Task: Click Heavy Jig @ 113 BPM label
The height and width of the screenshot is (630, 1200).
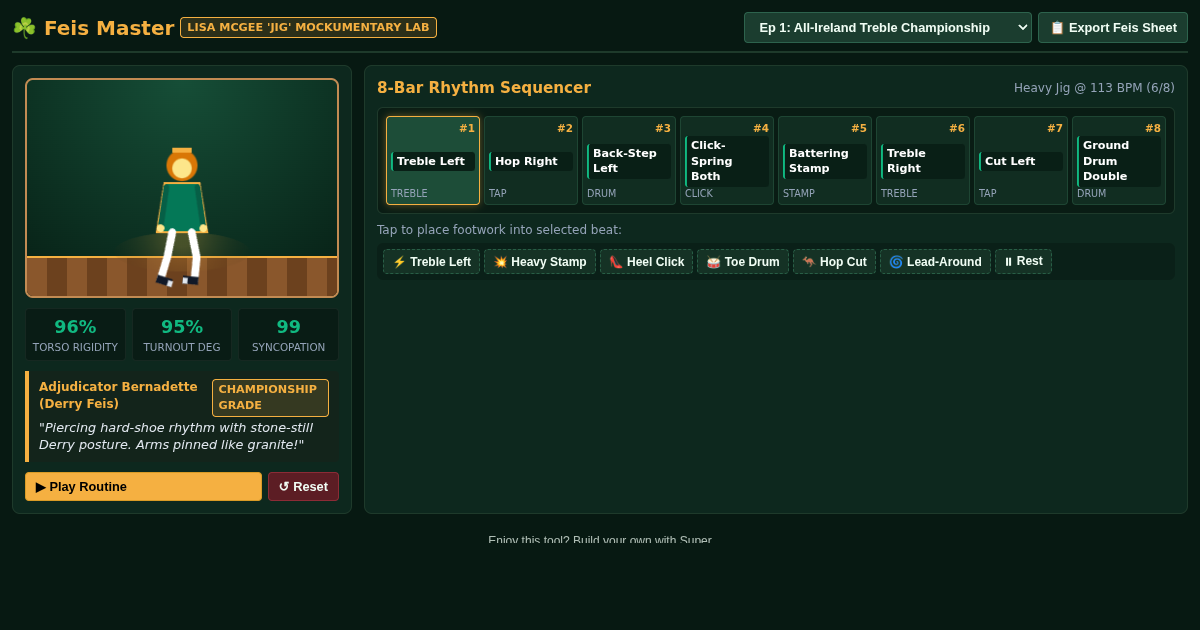Action: pos(1094,88)
